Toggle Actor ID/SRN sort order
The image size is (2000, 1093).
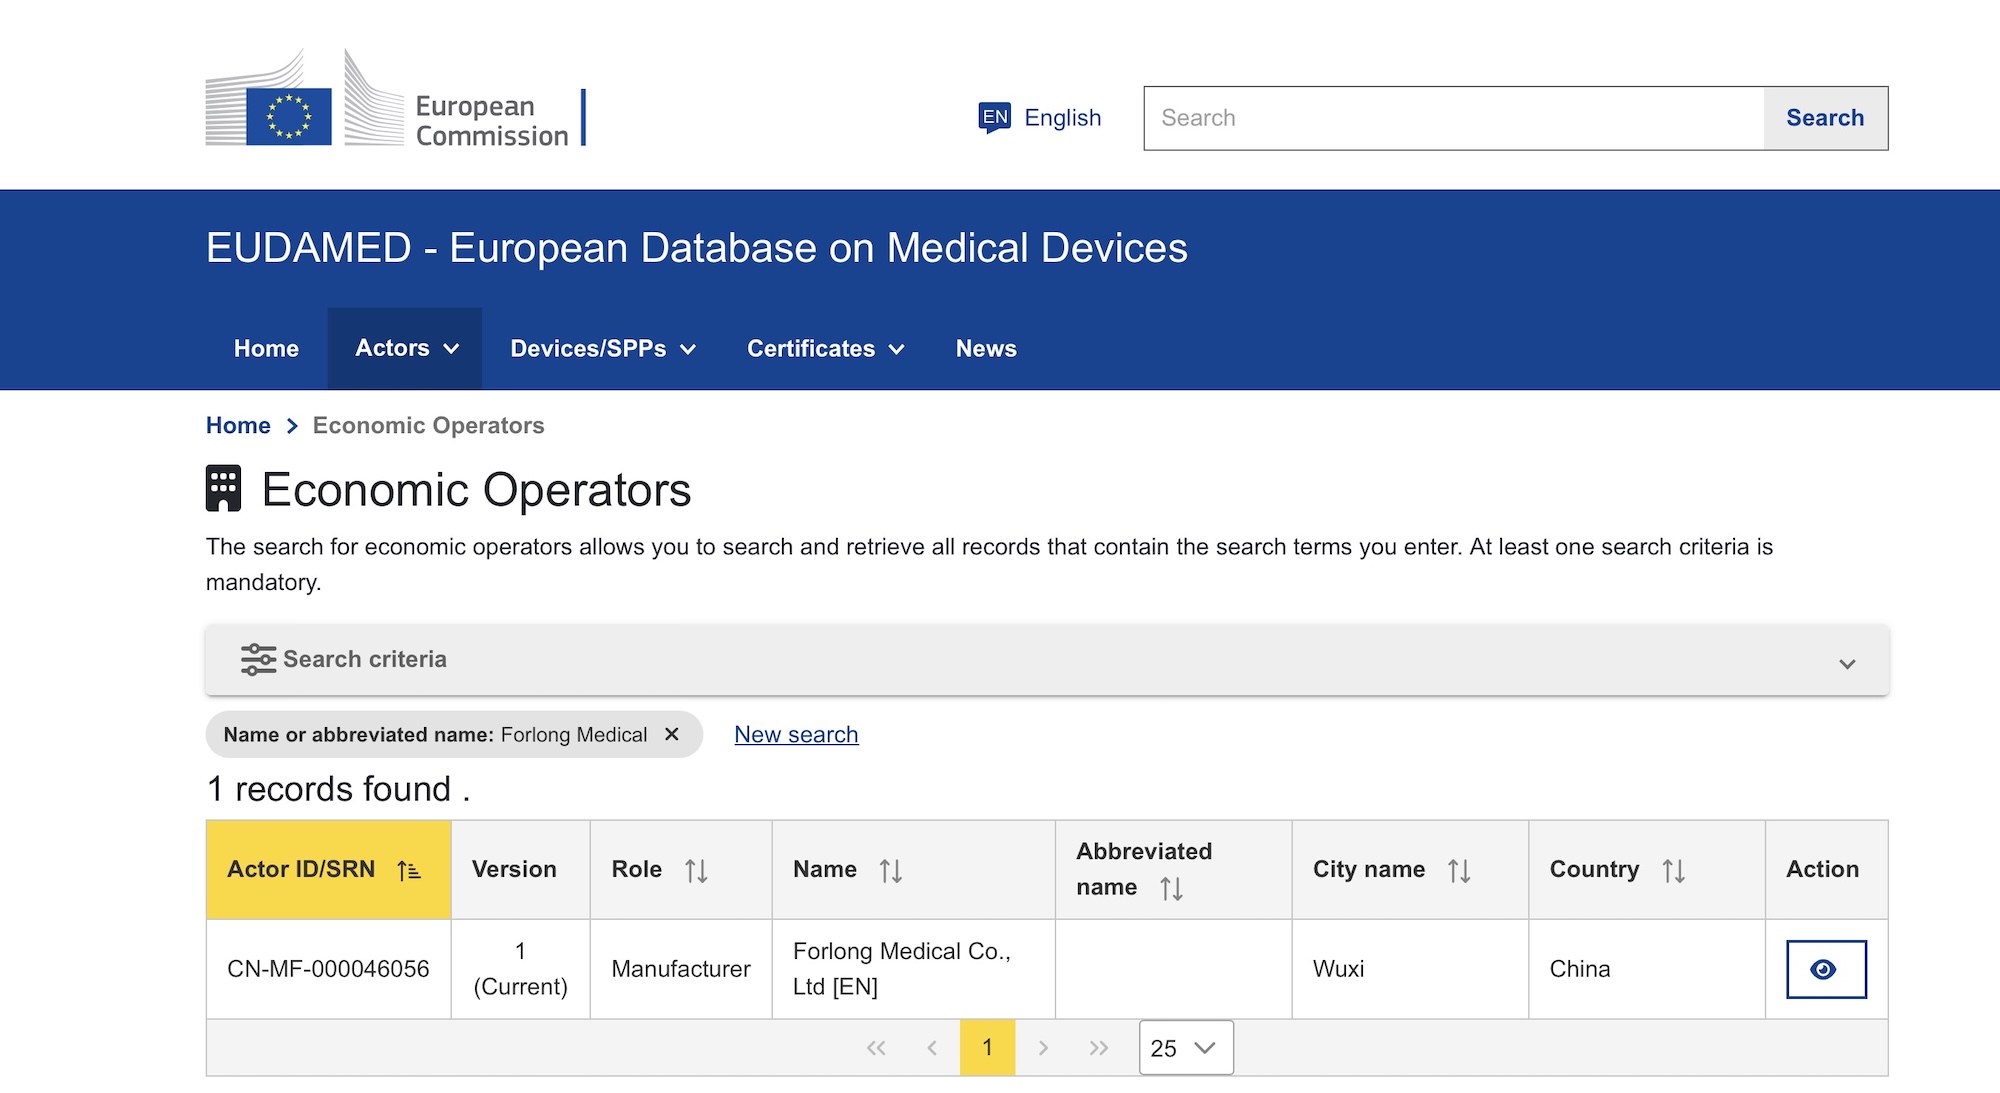[x=408, y=871]
